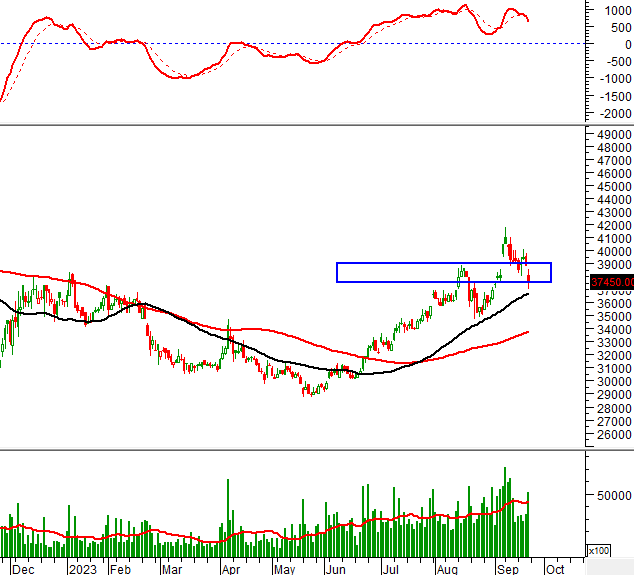Click the red 37450.00 current price tag
The width and height of the screenshot is (634, 575).
612,282
